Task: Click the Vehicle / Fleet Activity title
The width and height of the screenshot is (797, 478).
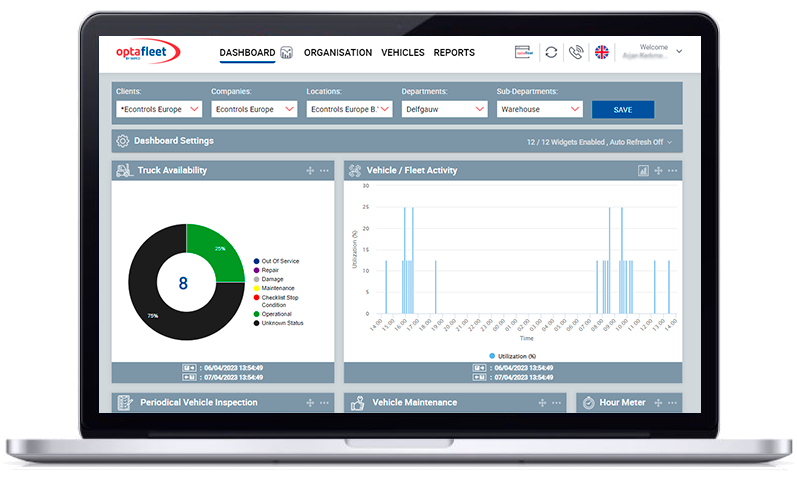Action: point(412,170)
